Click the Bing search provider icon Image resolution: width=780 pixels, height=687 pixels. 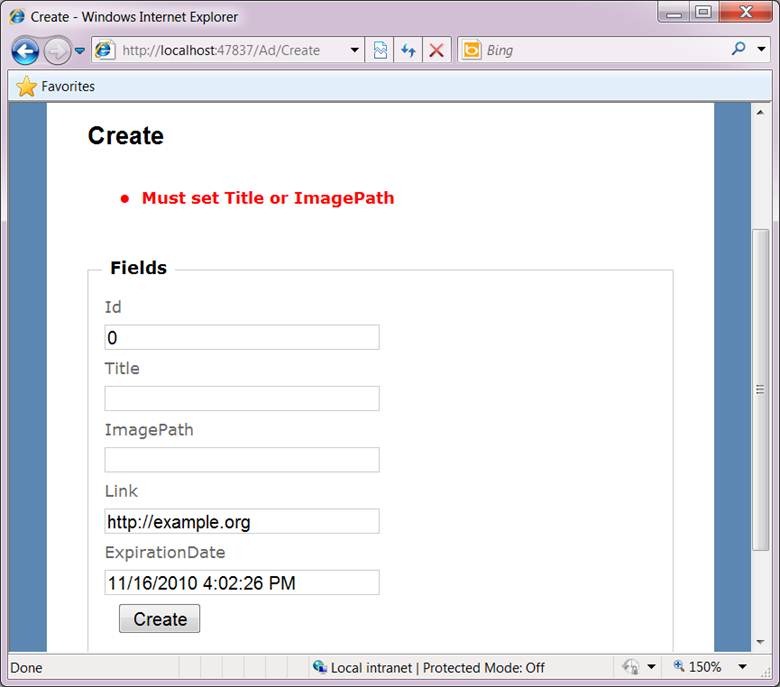tap(472, 50)
